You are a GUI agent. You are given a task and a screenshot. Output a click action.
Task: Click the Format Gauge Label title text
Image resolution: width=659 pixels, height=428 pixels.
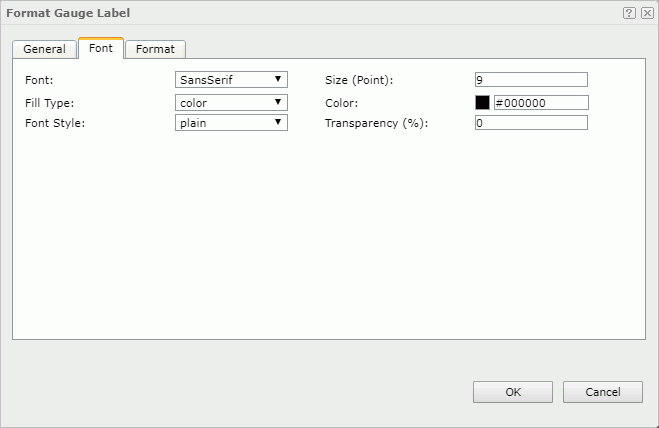click(68, 13)
